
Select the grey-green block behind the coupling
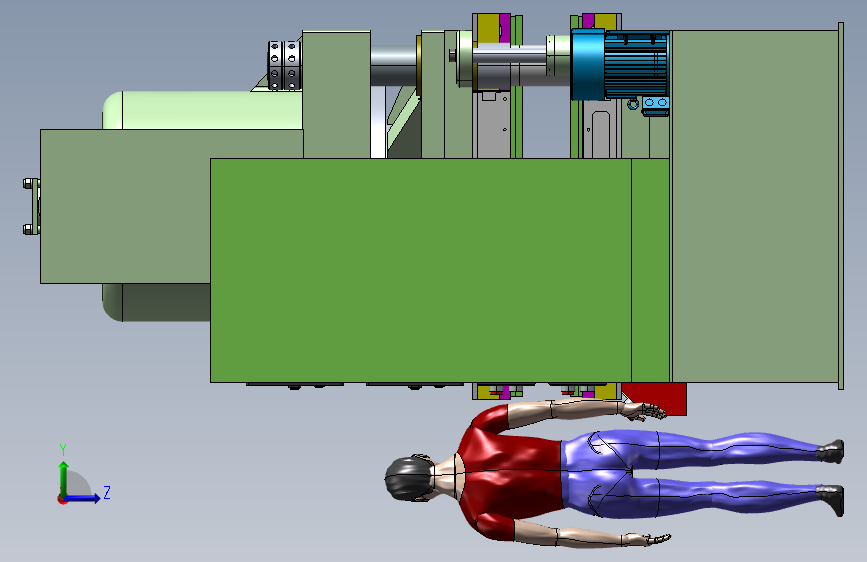coord(336,94)
